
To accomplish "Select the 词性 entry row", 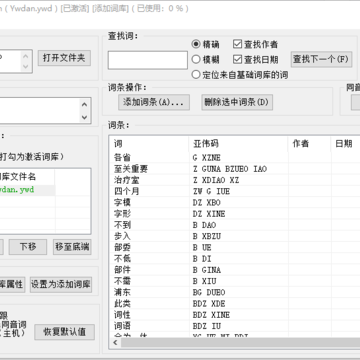I will [x=235, y=315].
